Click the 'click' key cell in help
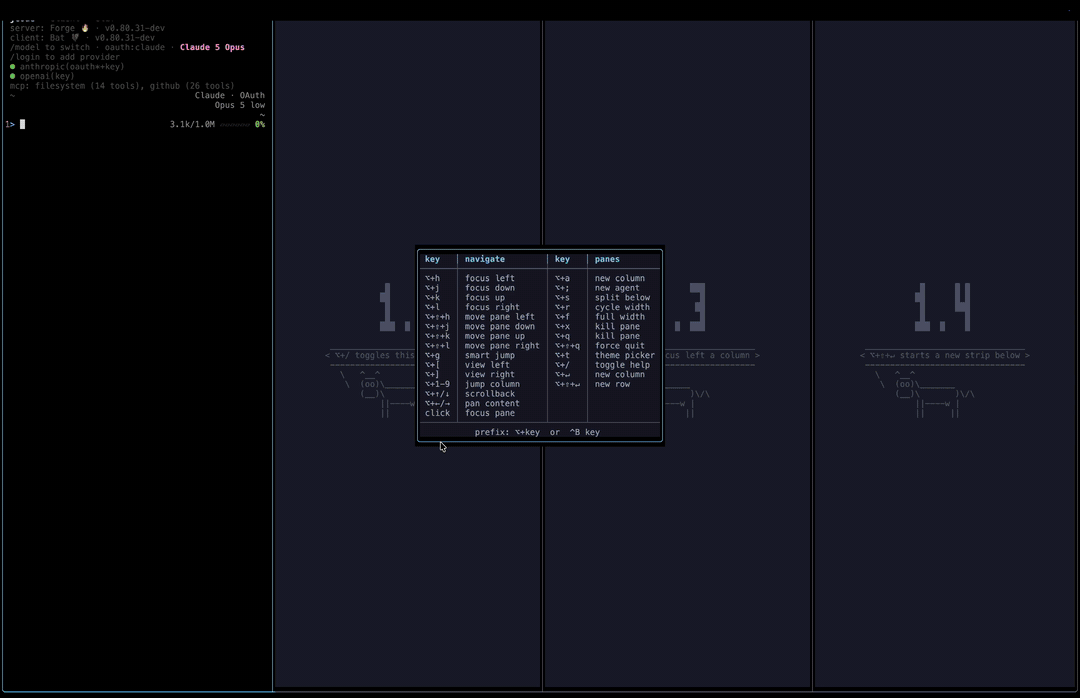The height and width of the screenshot is (698, 1080). click(x=437, y=413)
